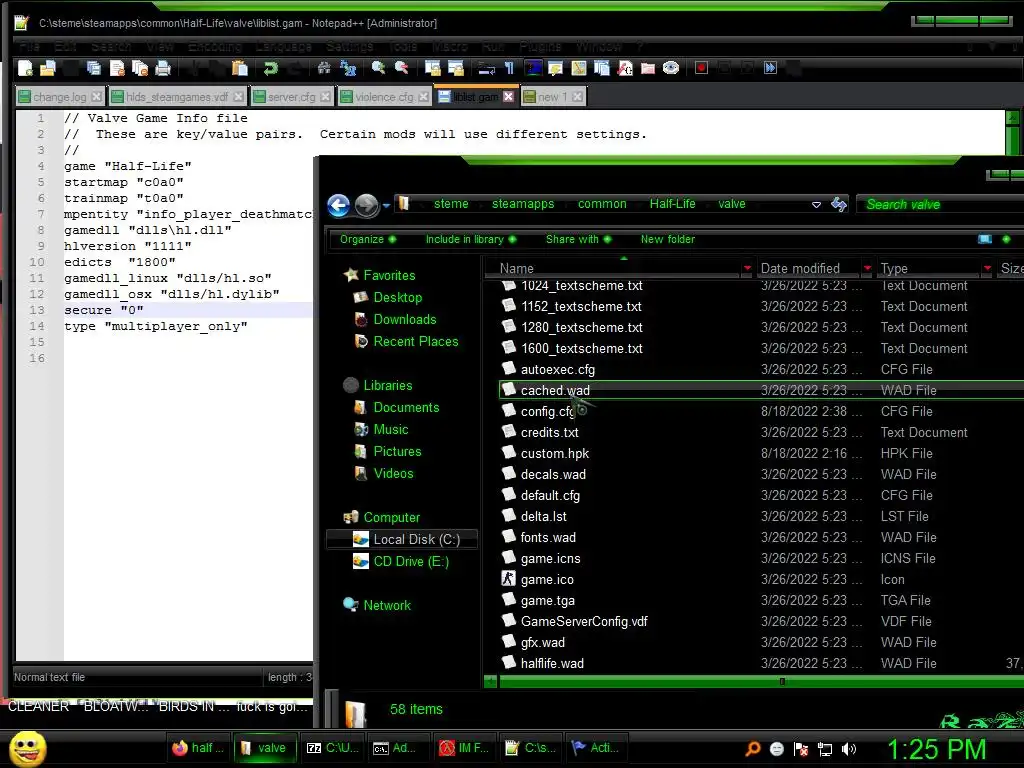Toggle synchronized horizontal scrolling

coord(456,68)
